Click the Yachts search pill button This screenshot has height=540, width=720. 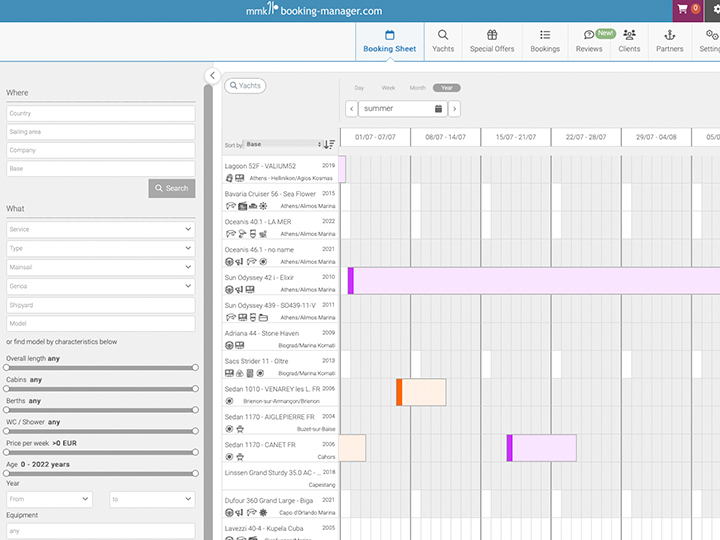click(x=245, y=85)
